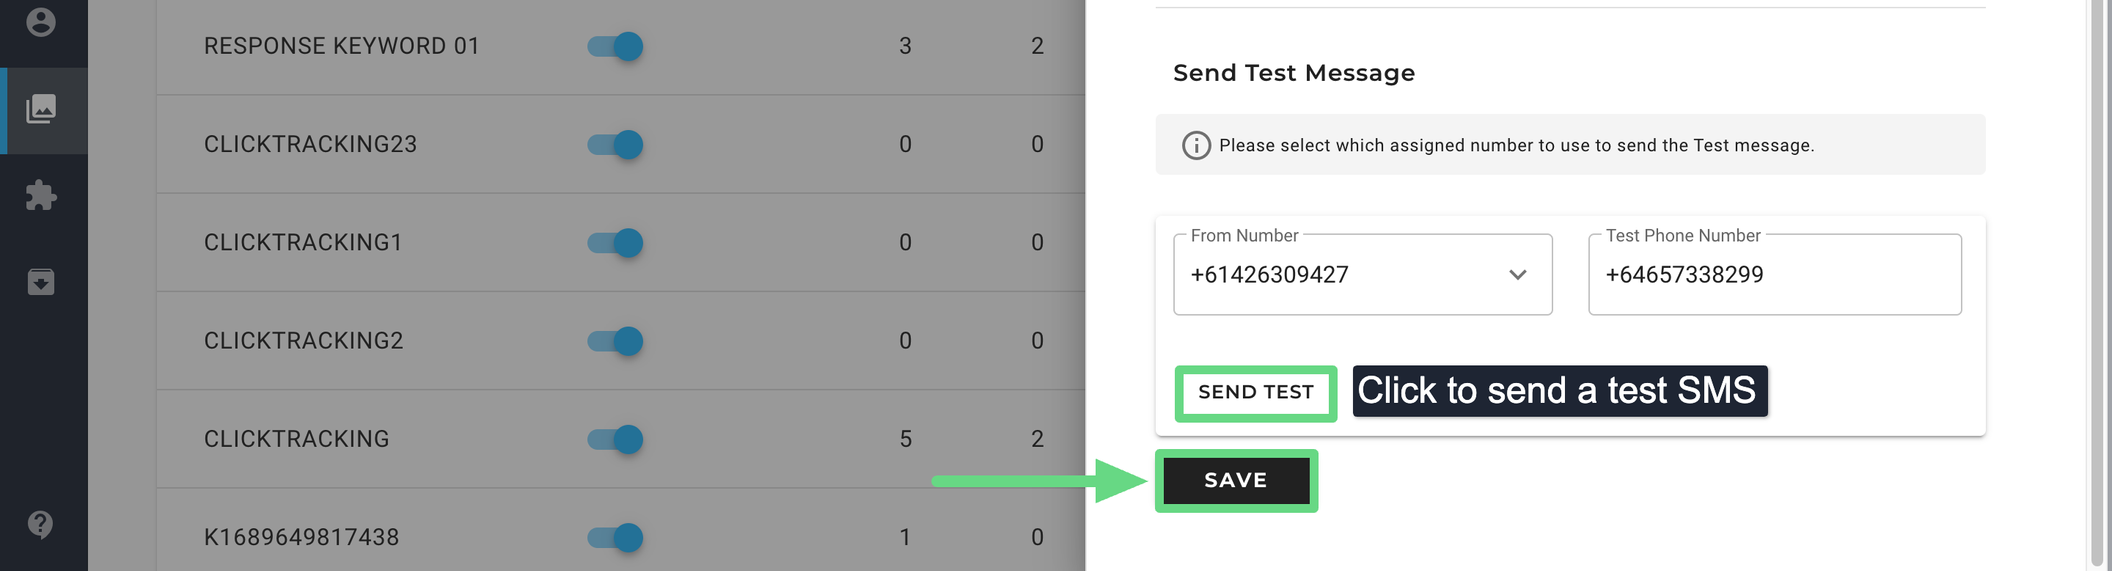Toggle the CLICKTRACKING keyword switch
Image resolution: width=2112 pixels, height=571 pixels.
(x=616, y=439)
